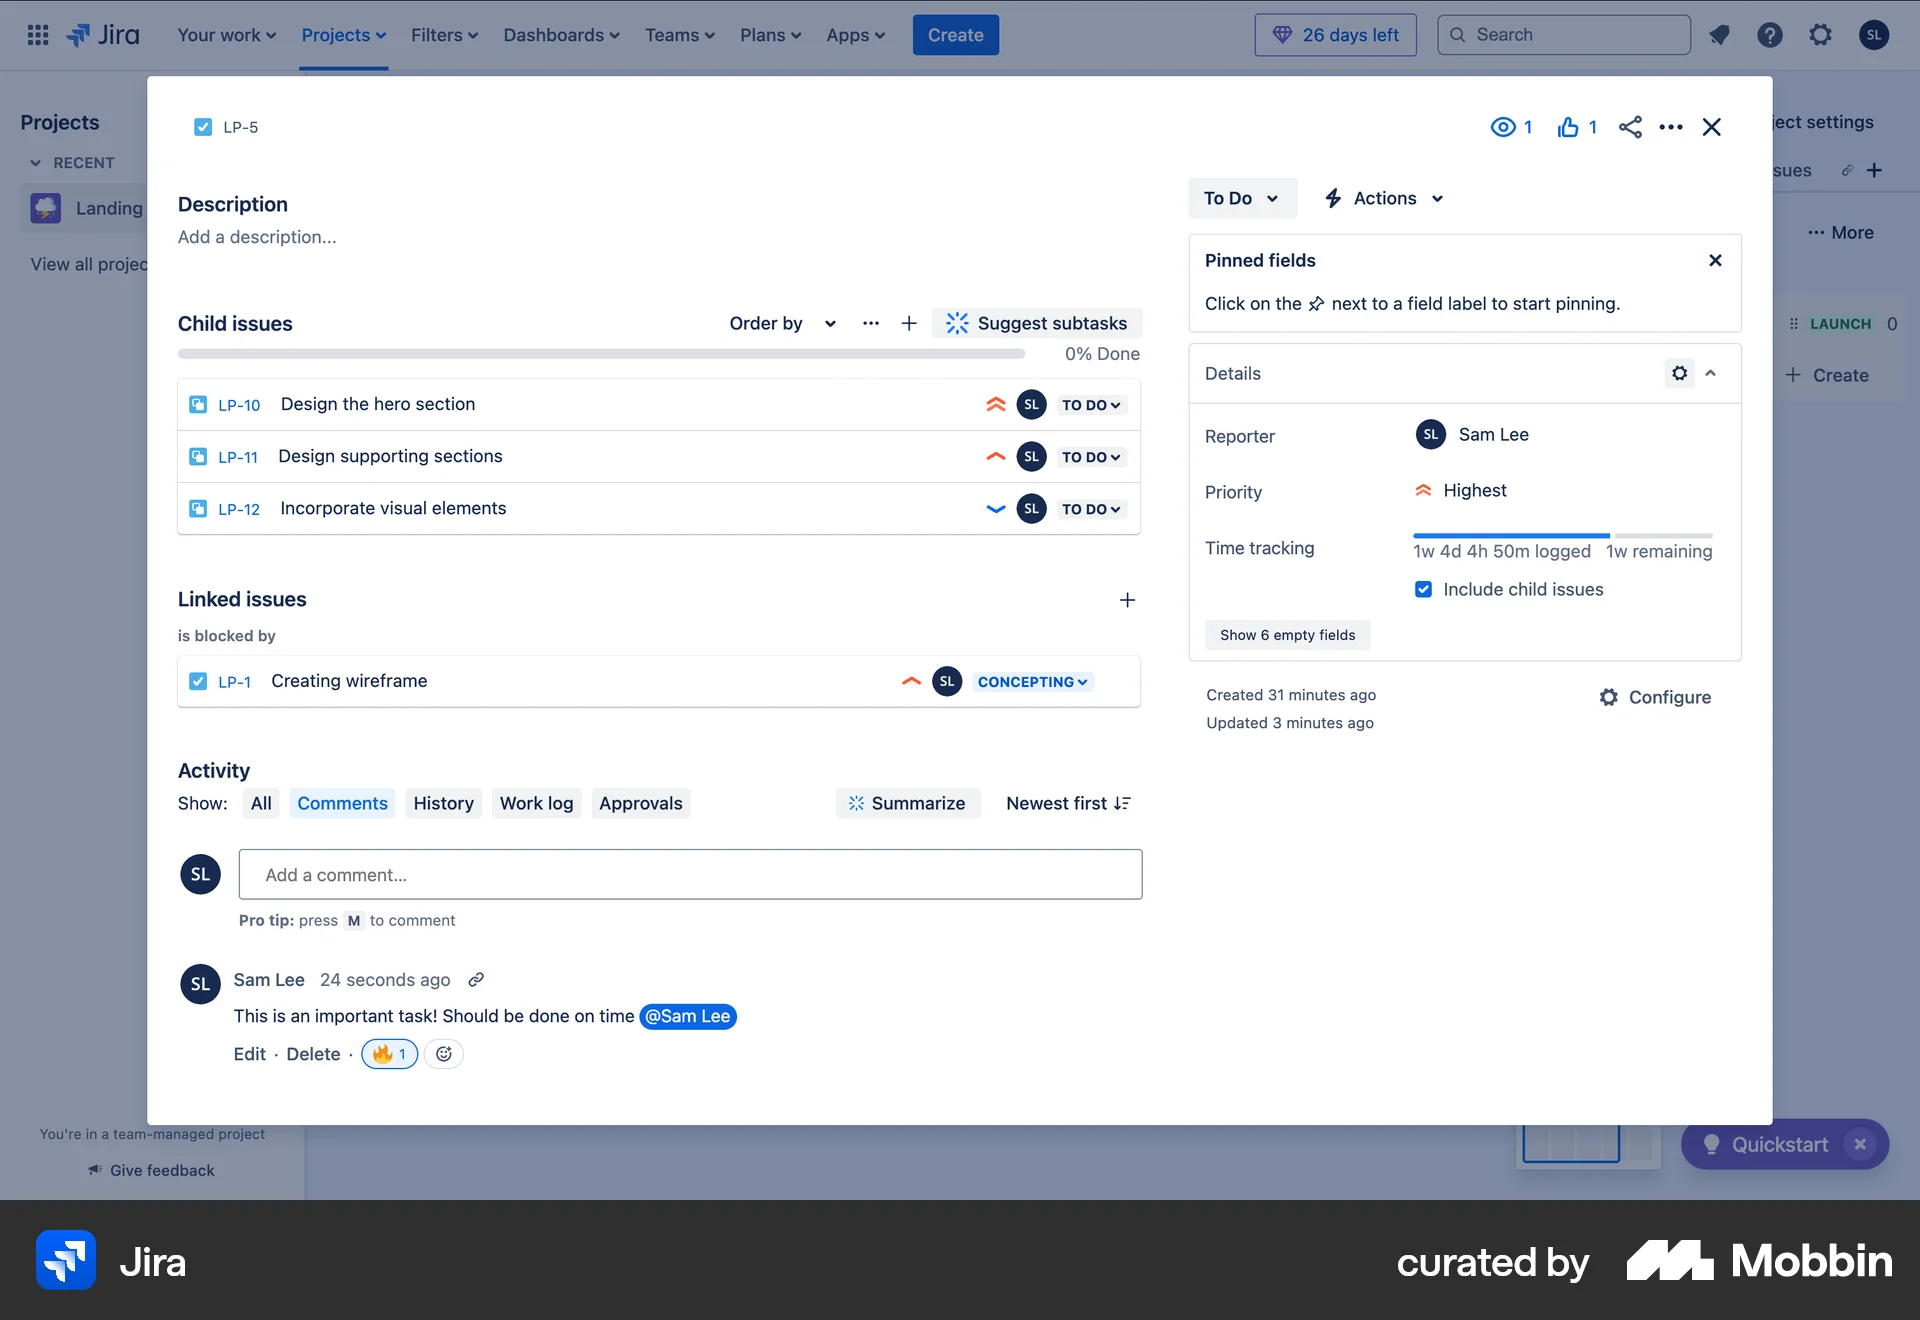Collapse the Details panel chevron
The image size is (1920, 1320).
coord(1712,373)
